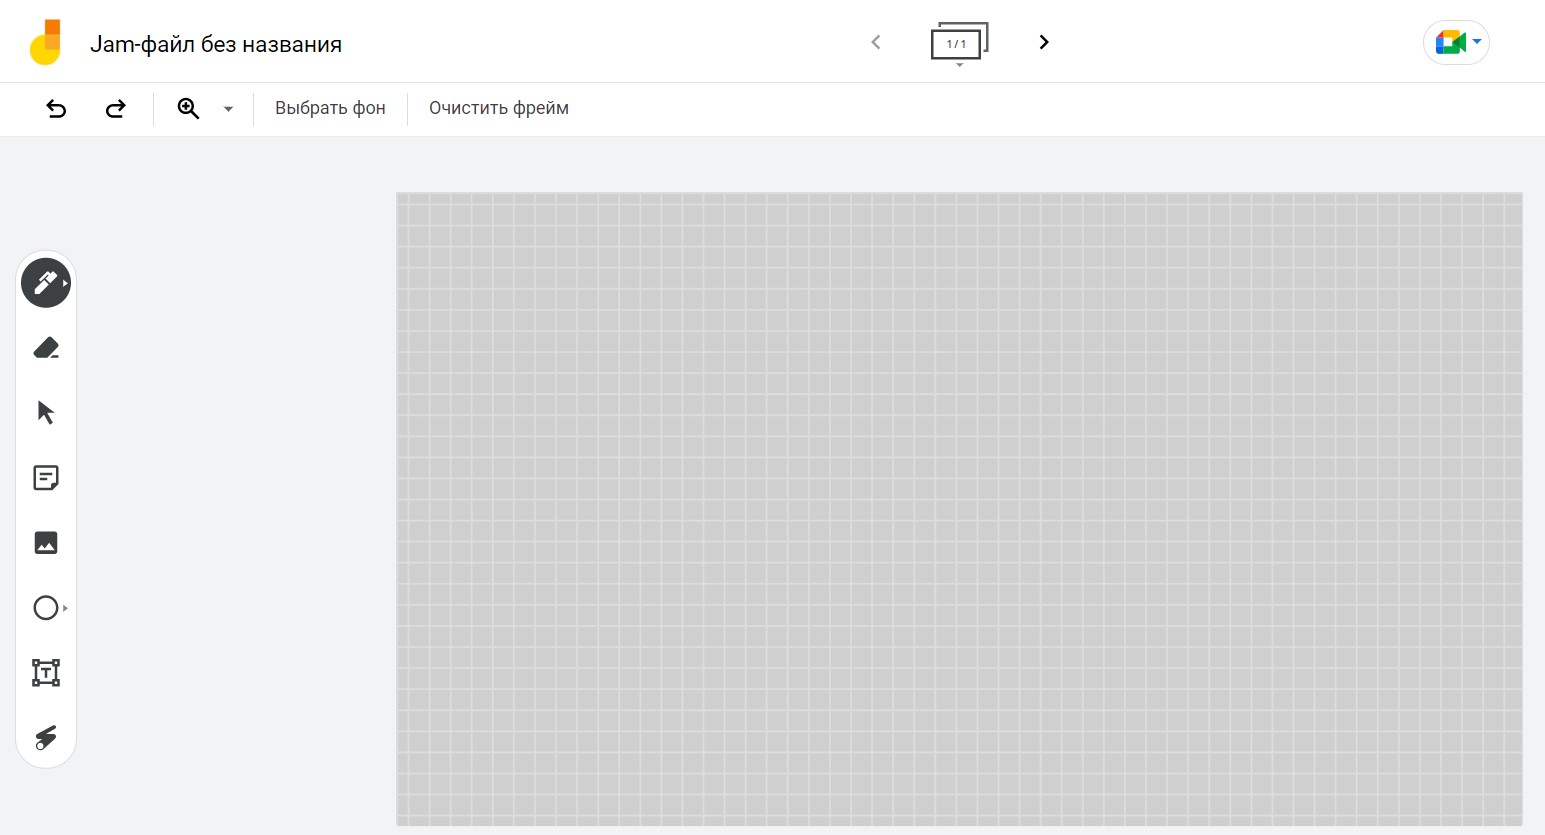Expand the frame bar 1/1 panel

tap(958, 44)
